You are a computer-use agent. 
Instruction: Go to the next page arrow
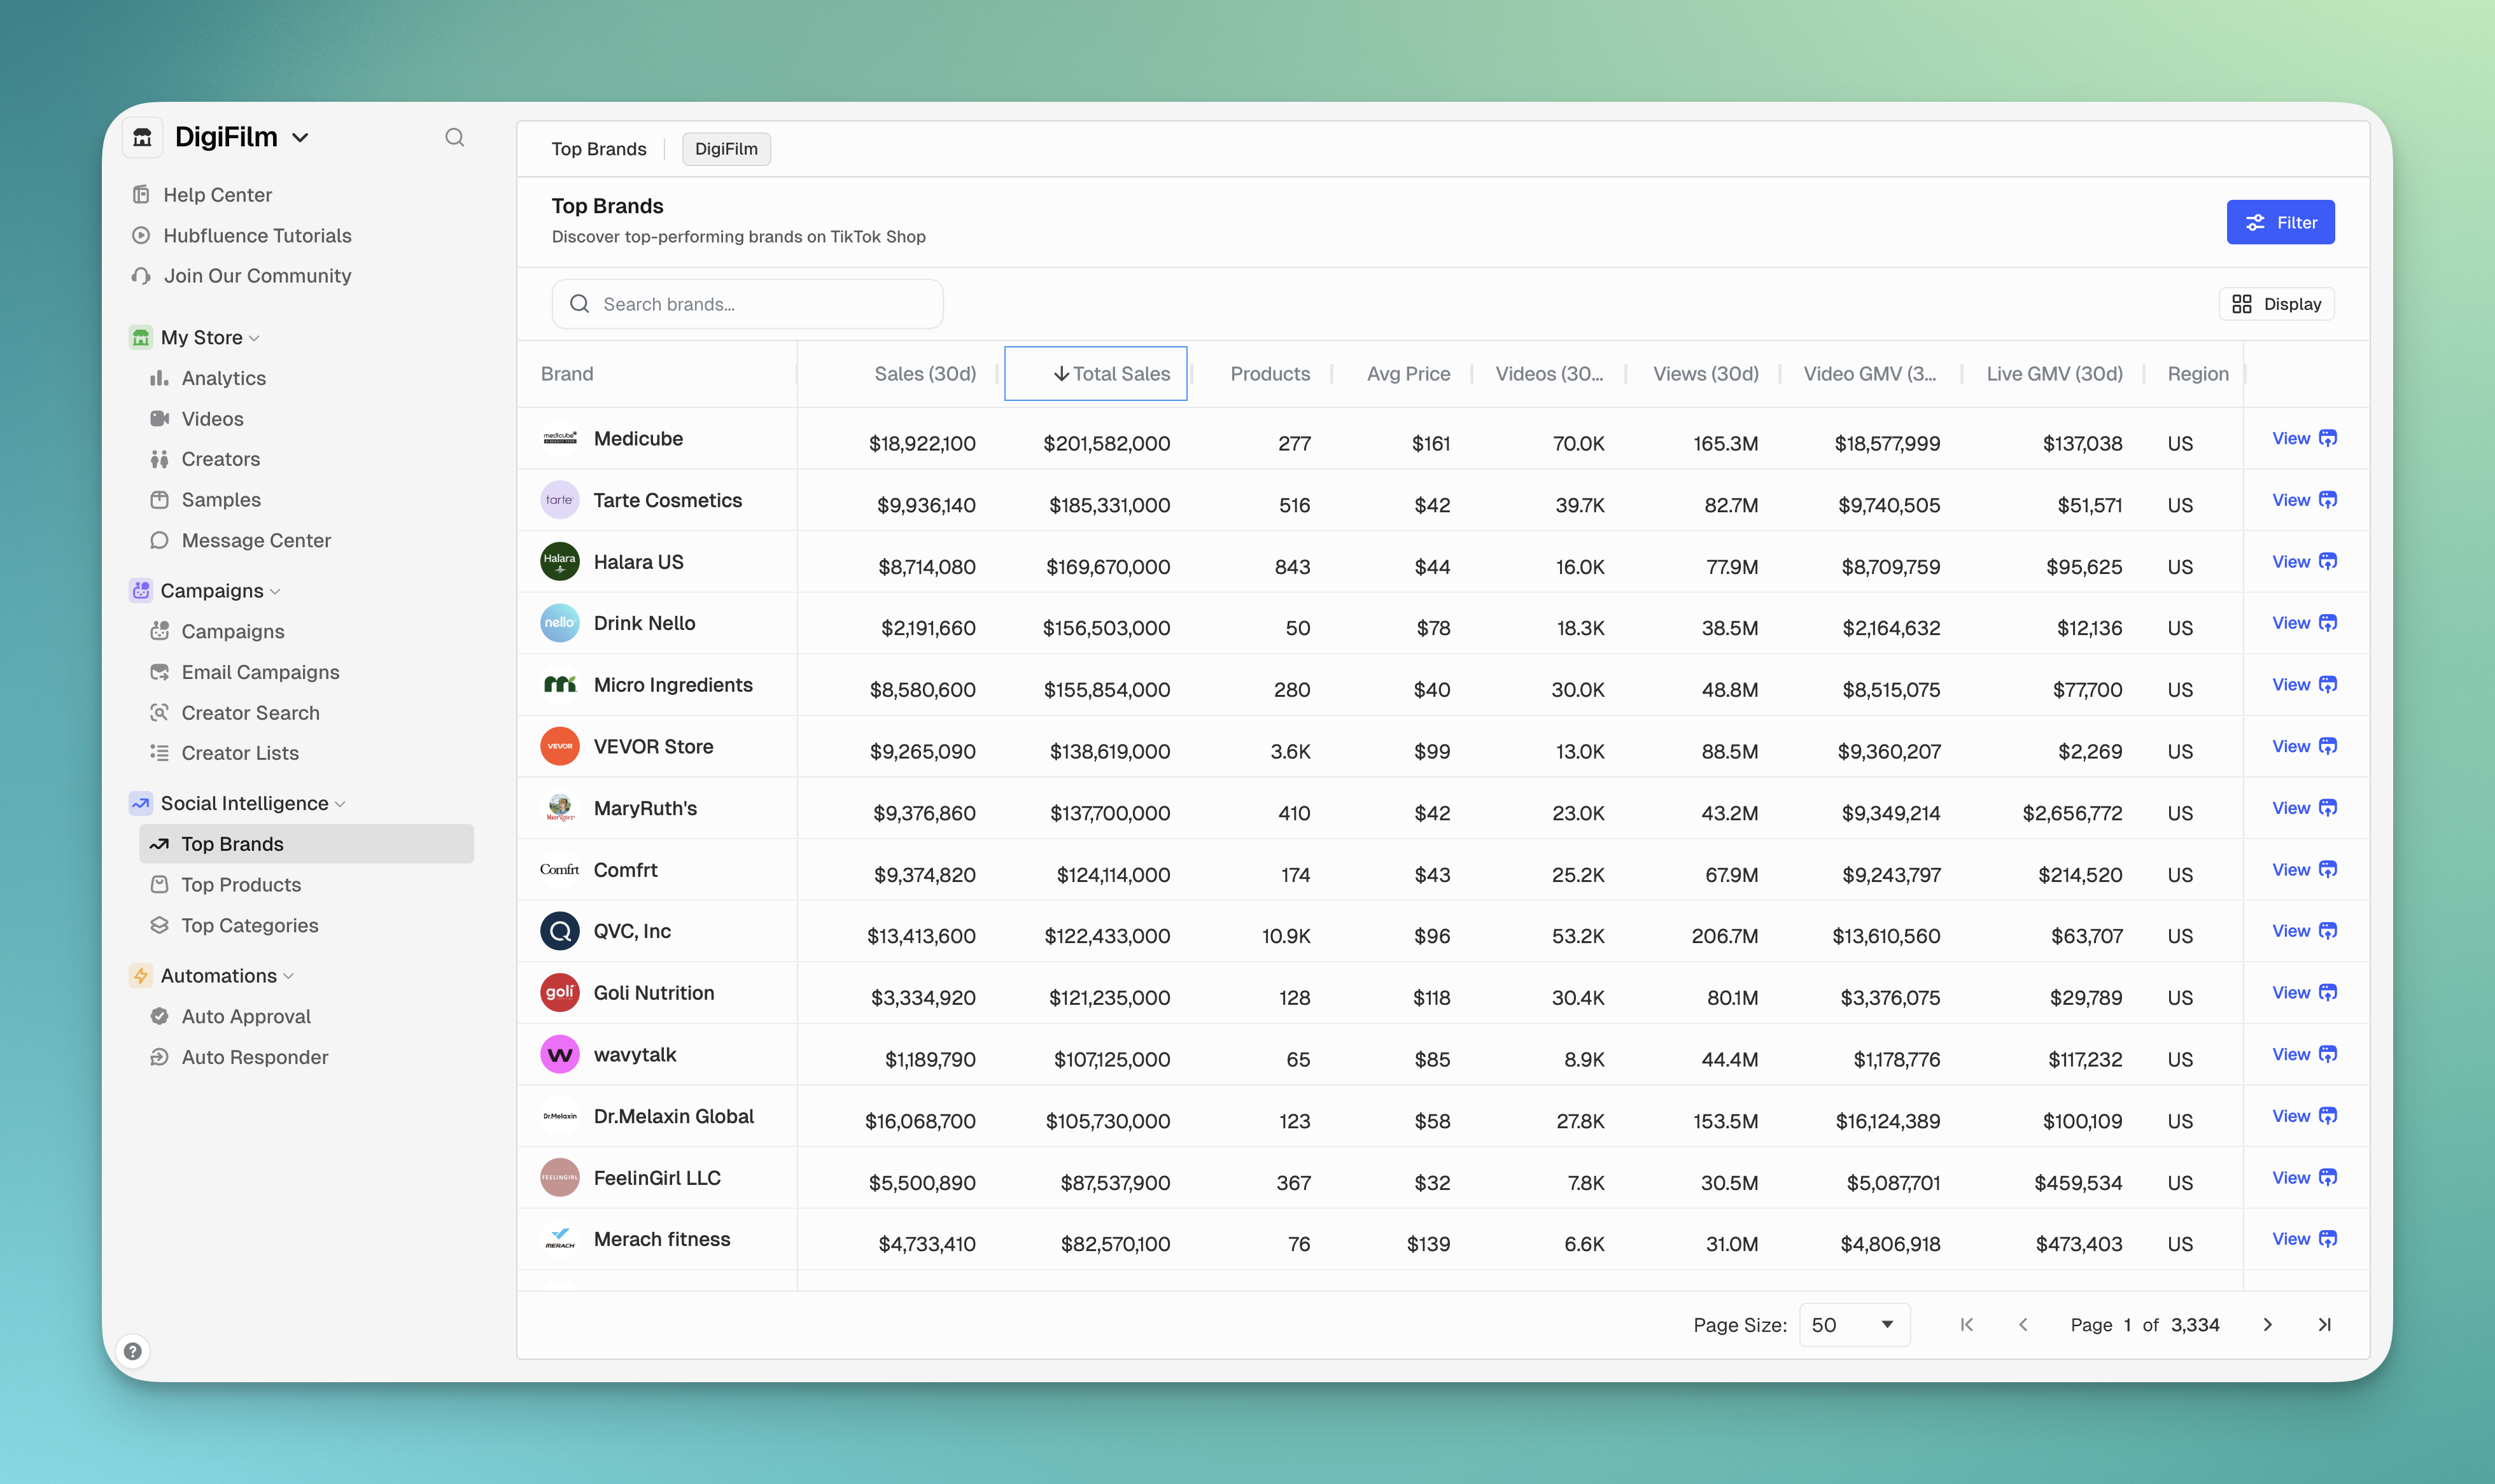tap(2267, 1324)
